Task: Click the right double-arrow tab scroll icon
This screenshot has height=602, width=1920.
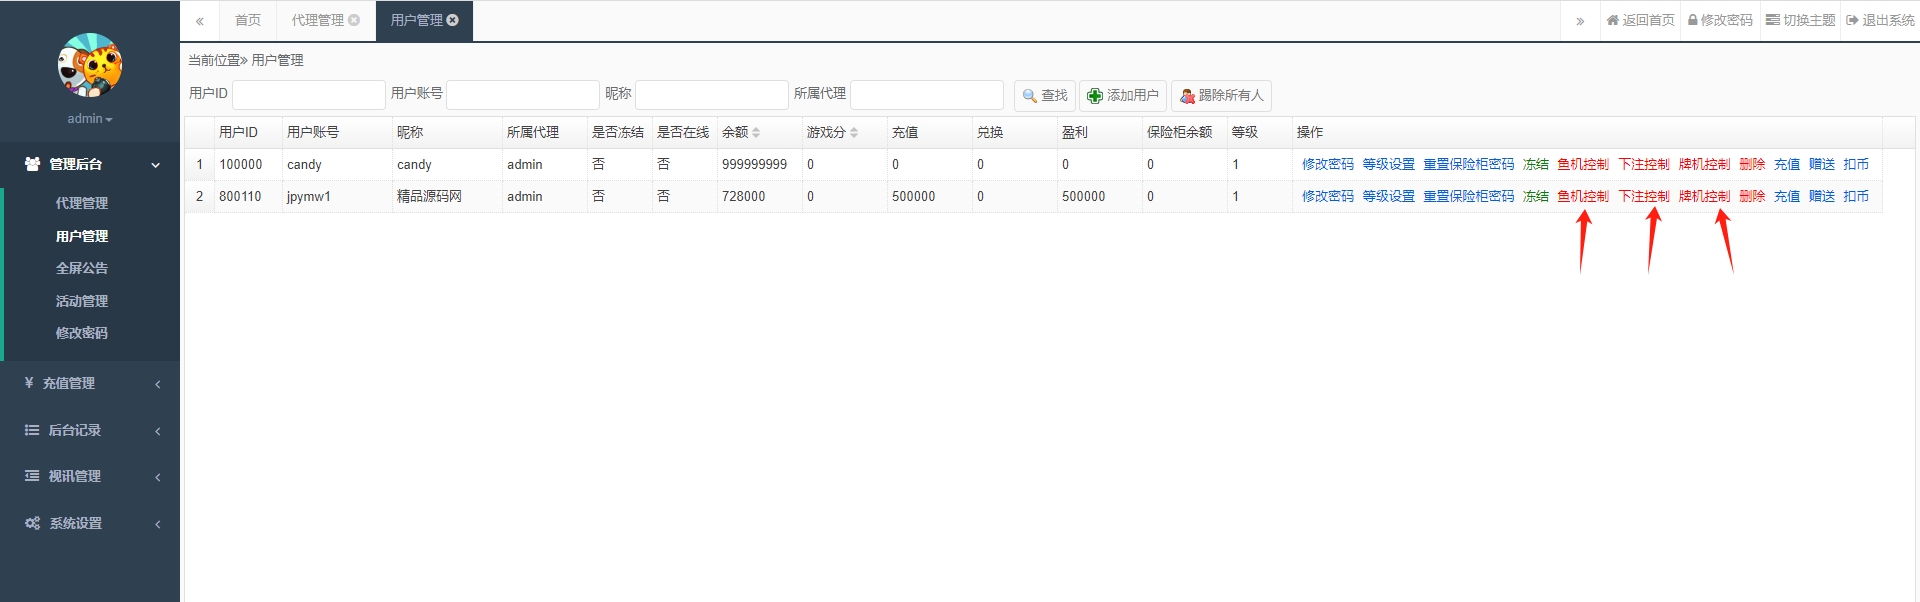Action: 1580,21
